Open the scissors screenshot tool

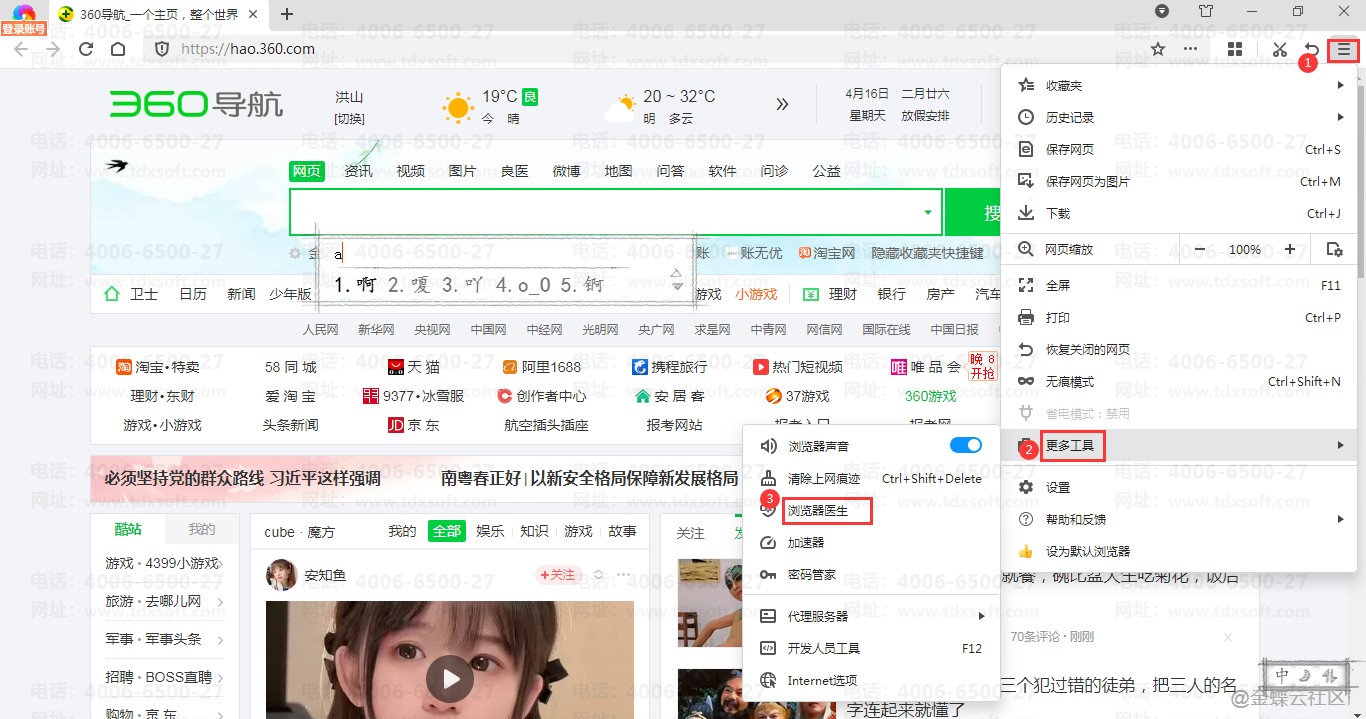coord(1279,49)
